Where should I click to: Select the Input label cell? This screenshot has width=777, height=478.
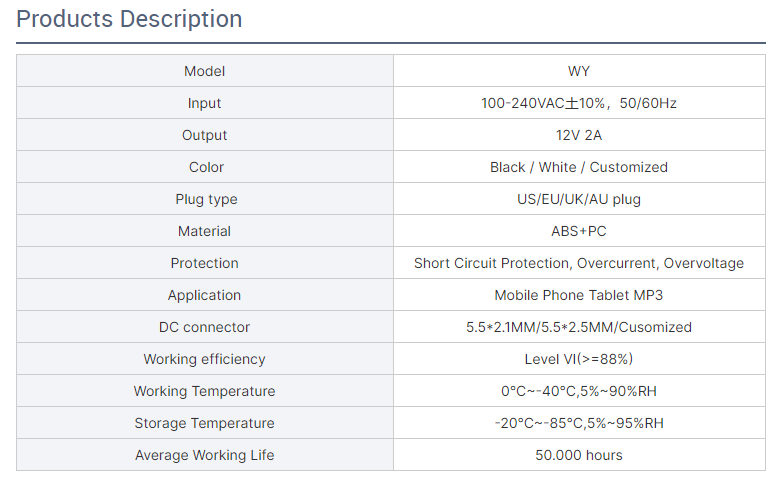[204, 103]
